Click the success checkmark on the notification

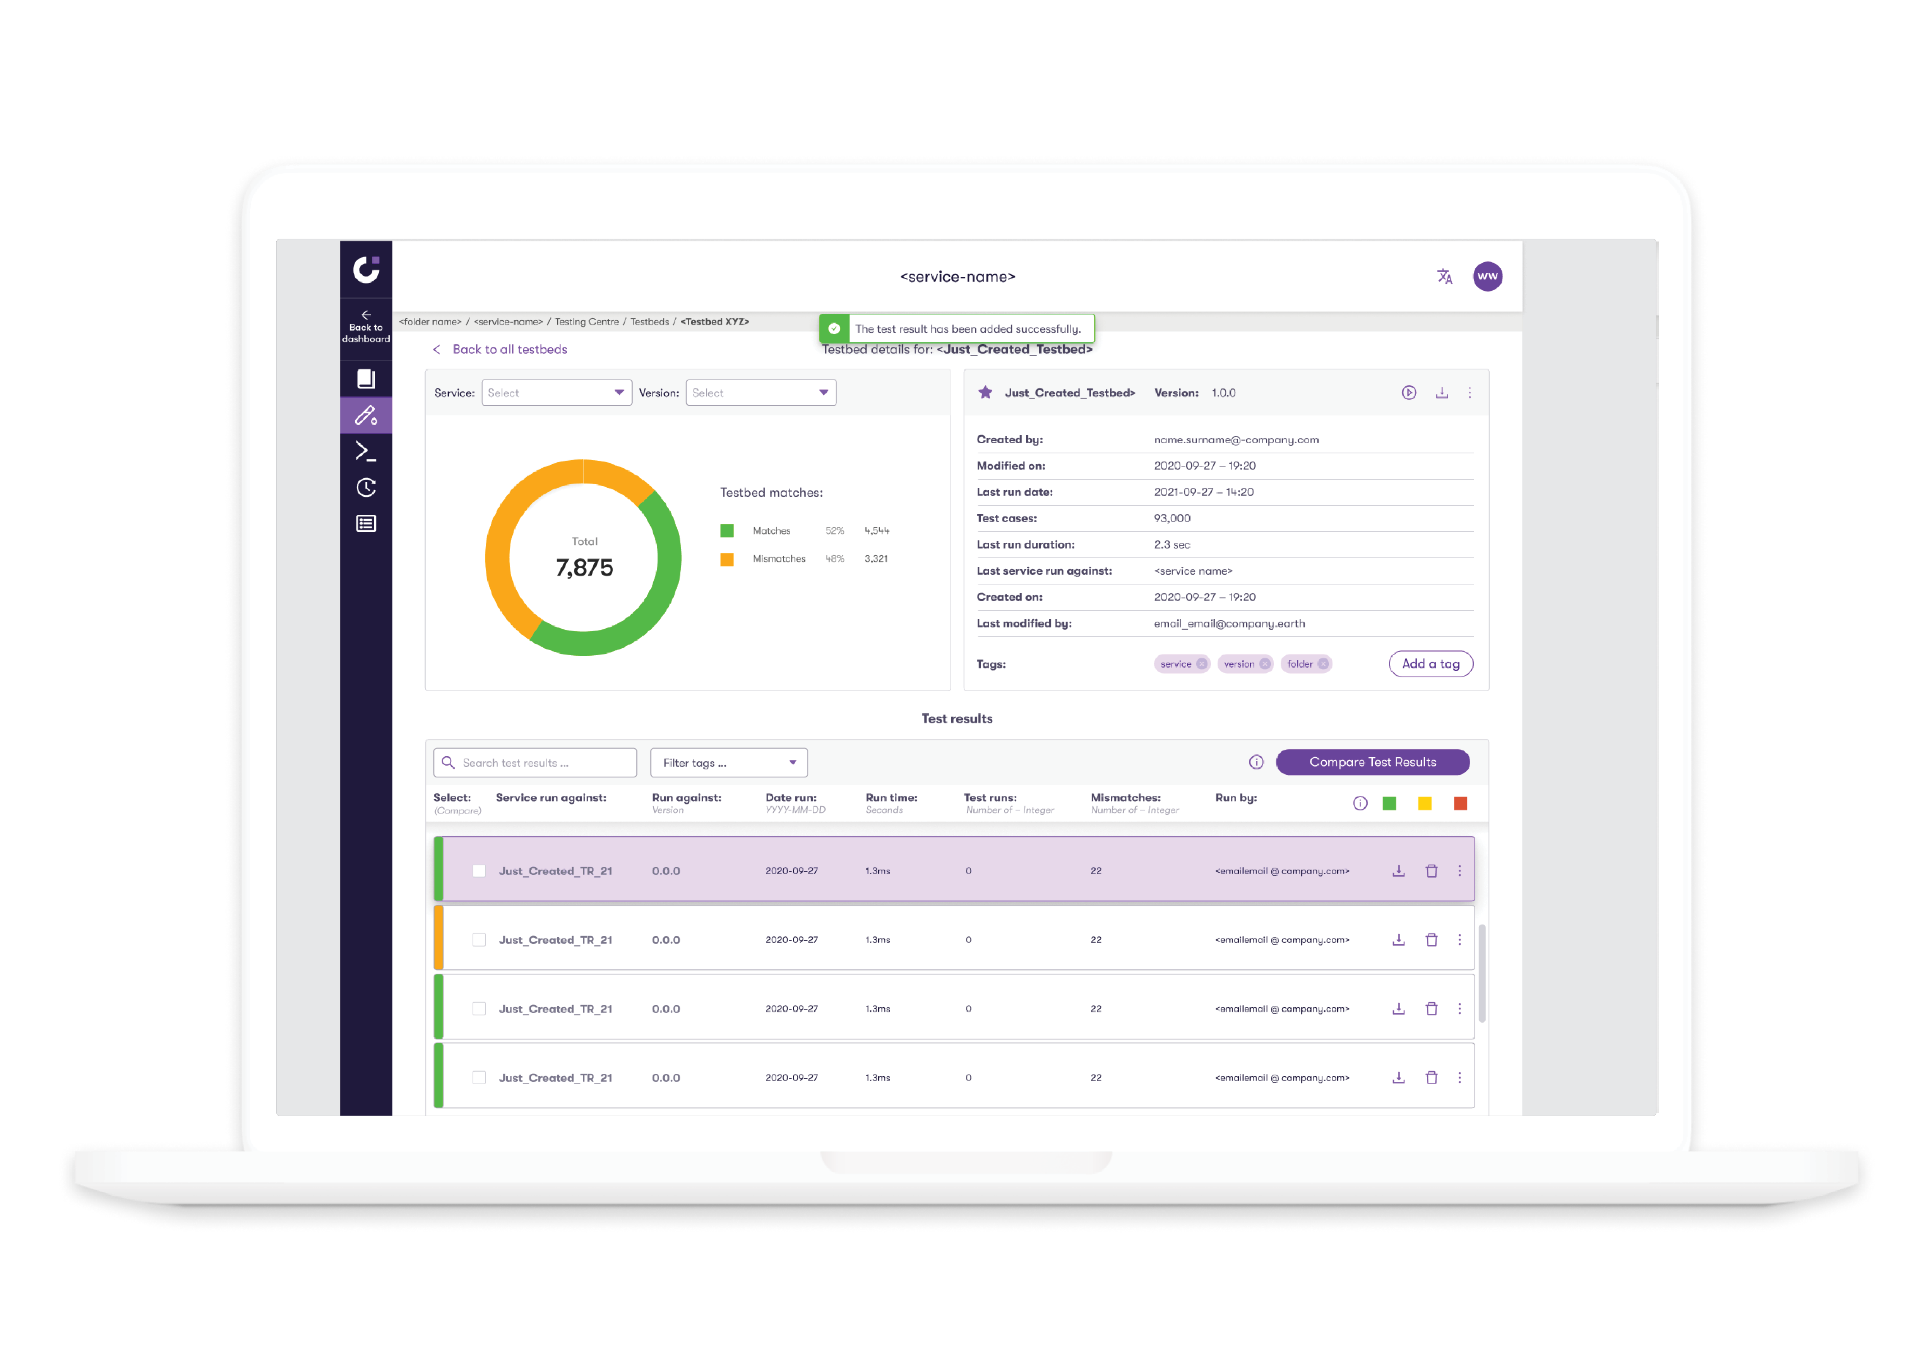pyautogui.click(x=834, y=329)
